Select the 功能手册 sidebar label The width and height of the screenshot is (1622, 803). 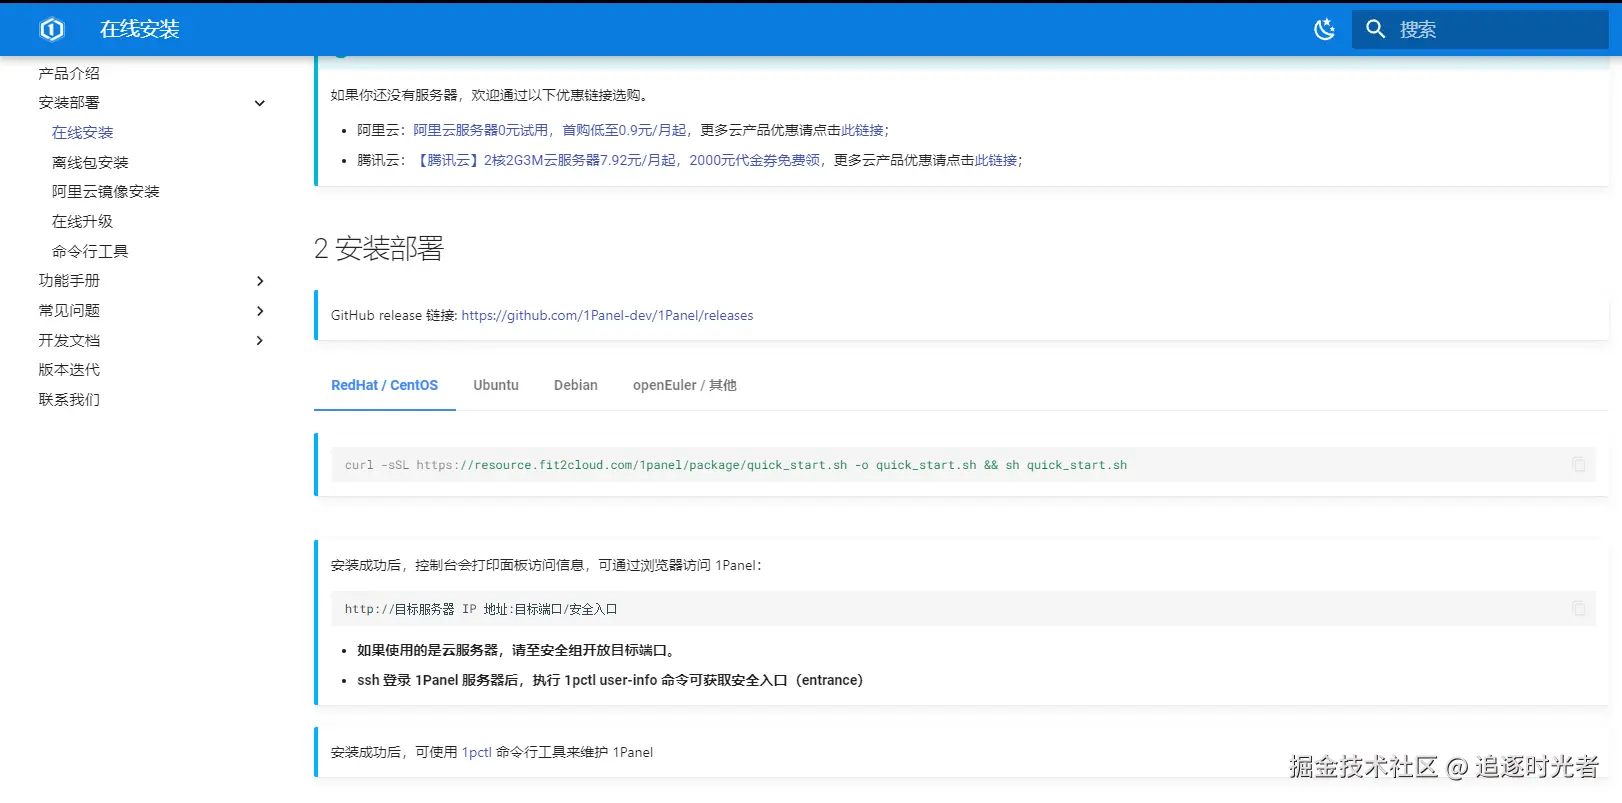[x=69, y=280]
